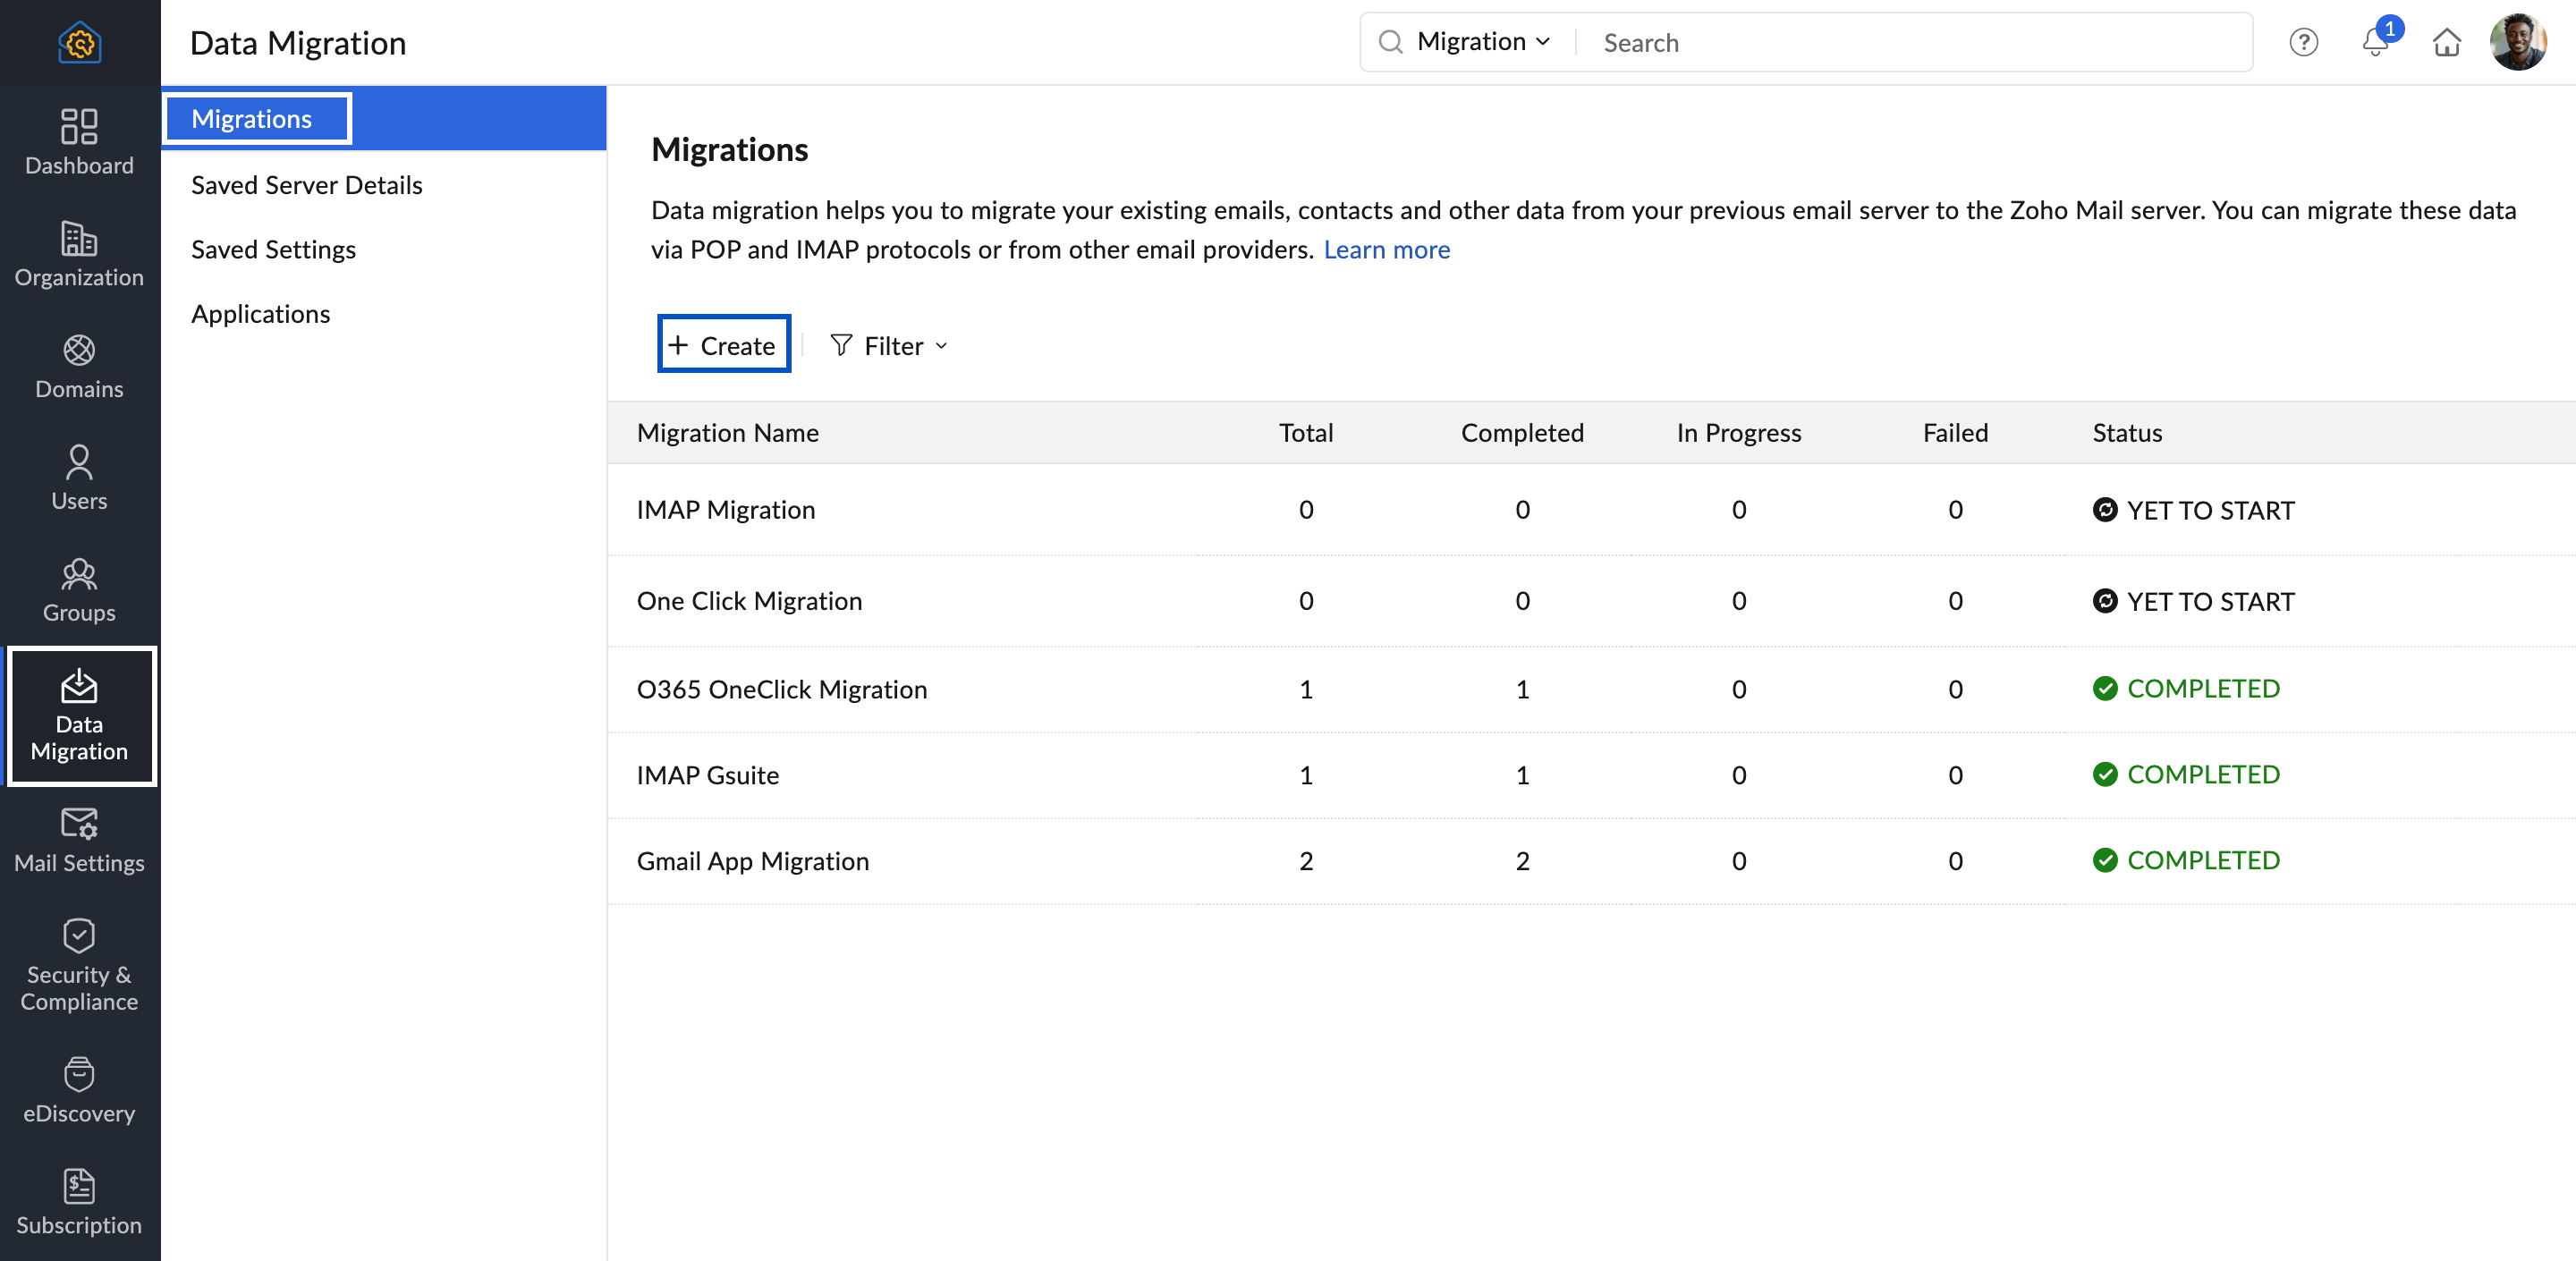Open Mail Settings from sidebar
The height and width of the screenshot is (1261, 2576).
coord(79,839)
